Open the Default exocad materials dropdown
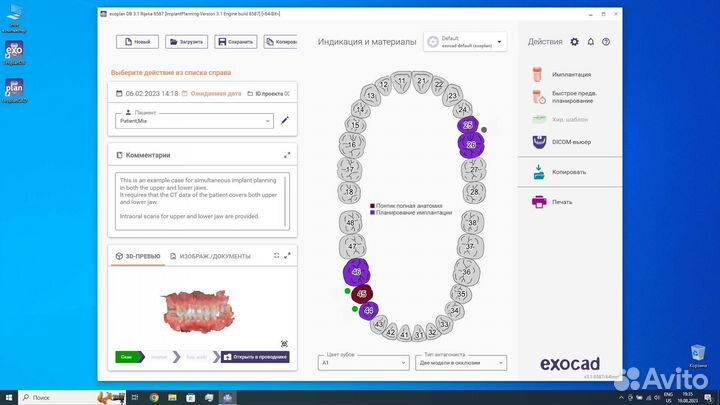Image resolution: width=720 pixels, height=405 pixels. click(465, 42)
